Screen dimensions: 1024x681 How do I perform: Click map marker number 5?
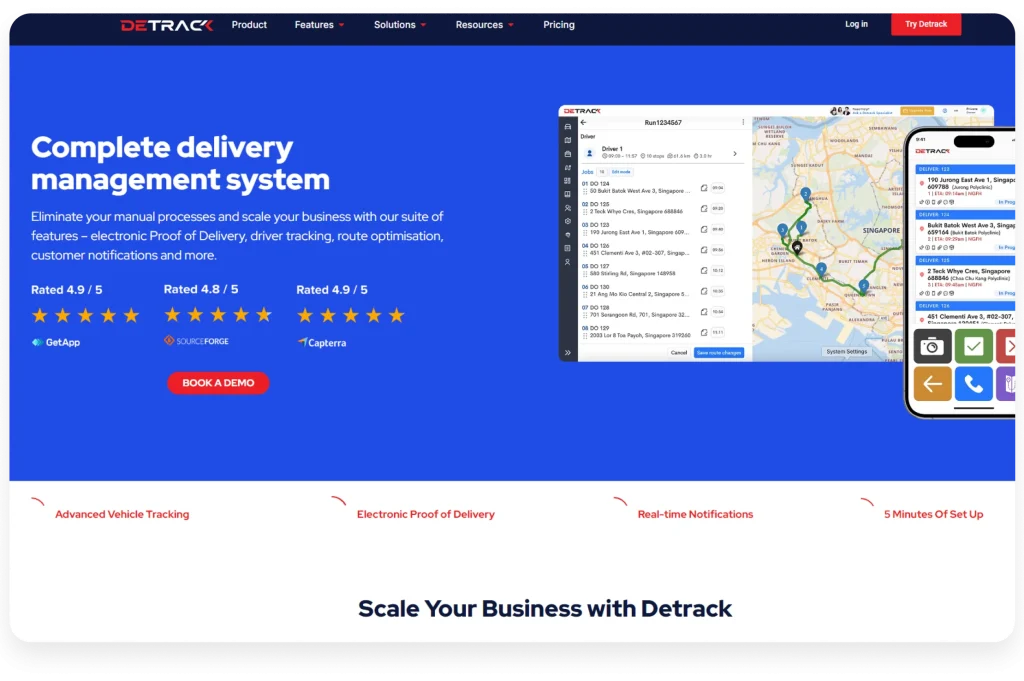(863, 285)
